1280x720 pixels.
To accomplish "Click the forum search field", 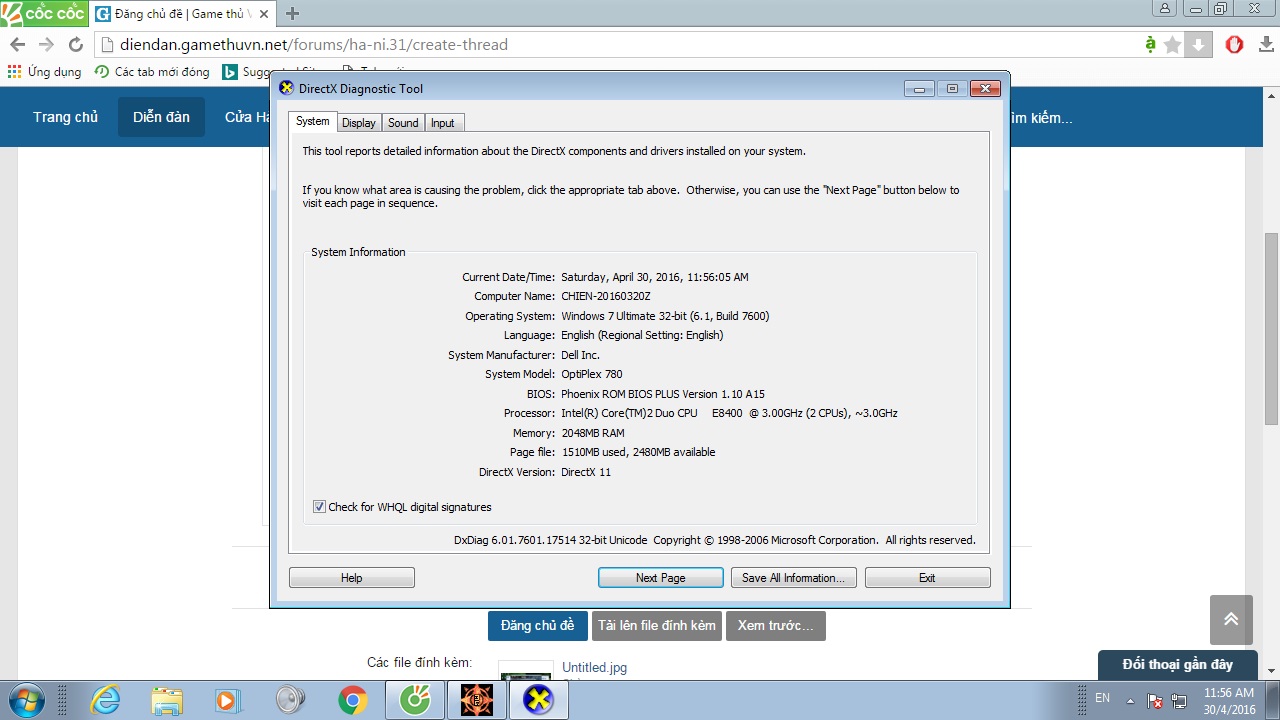I will point(1043,118).
